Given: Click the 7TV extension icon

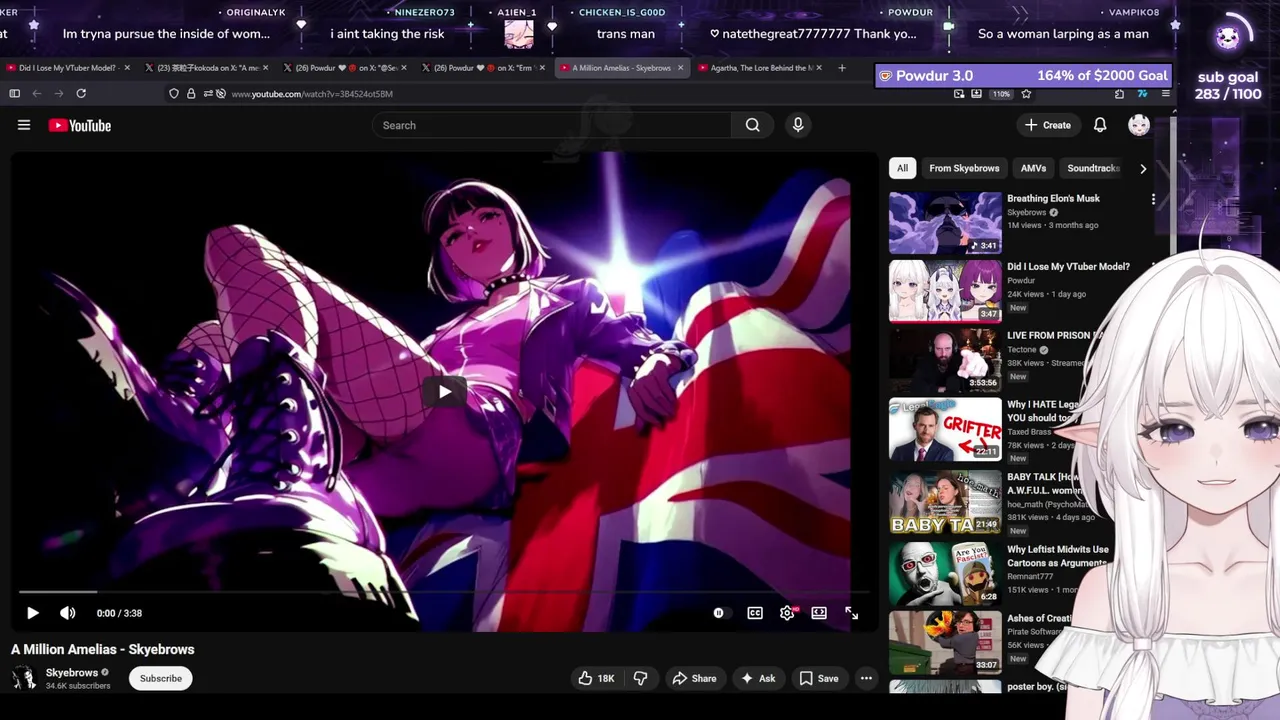Looking at the screenshot, I should [1143, 93].
